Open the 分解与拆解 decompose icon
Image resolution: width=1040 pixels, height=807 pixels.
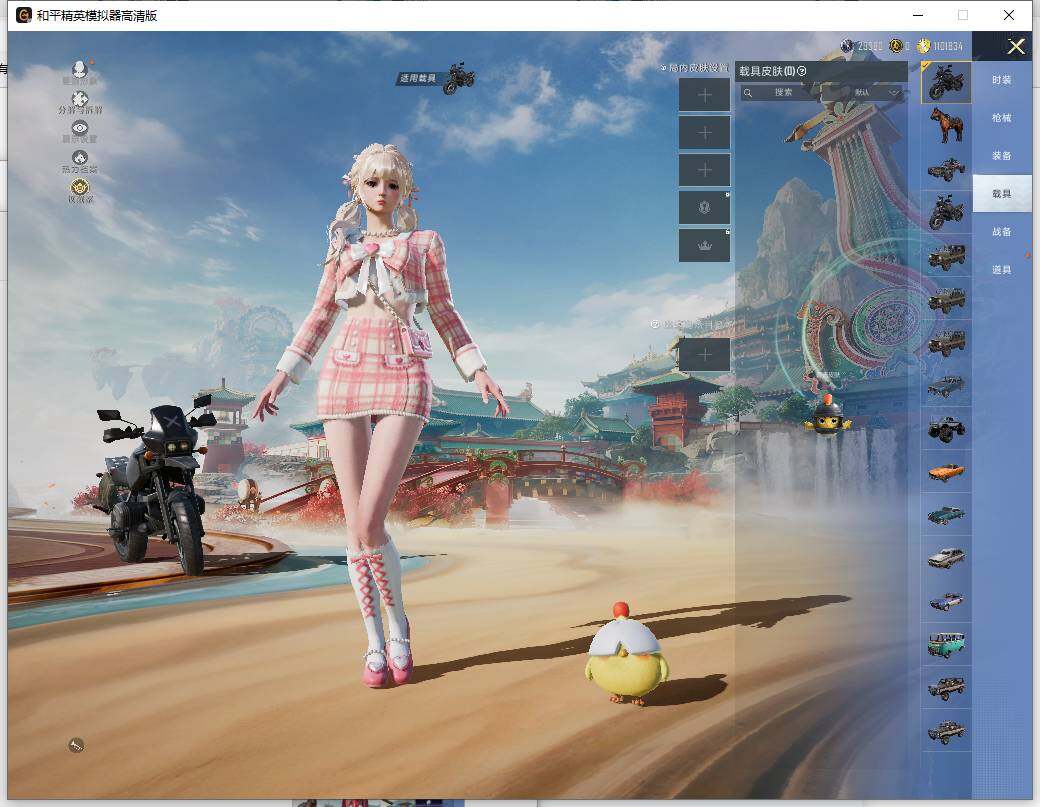click(80, 99)
